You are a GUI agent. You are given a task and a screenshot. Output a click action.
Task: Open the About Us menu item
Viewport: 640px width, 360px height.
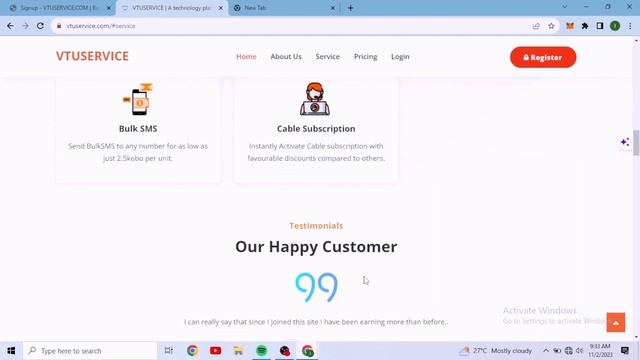point(286,57)
